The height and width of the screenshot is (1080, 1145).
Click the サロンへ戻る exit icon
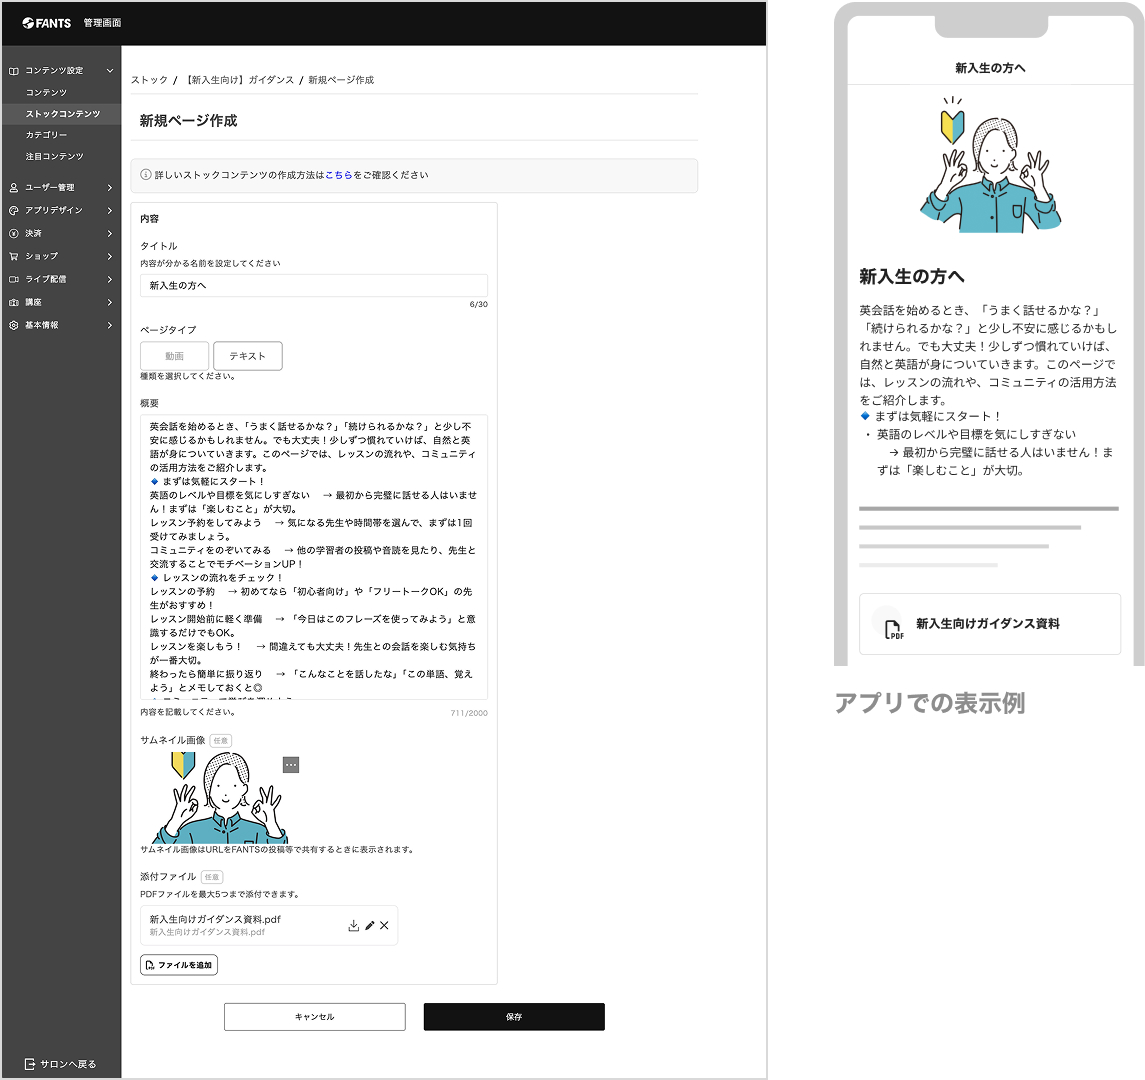click(30, 1064)
